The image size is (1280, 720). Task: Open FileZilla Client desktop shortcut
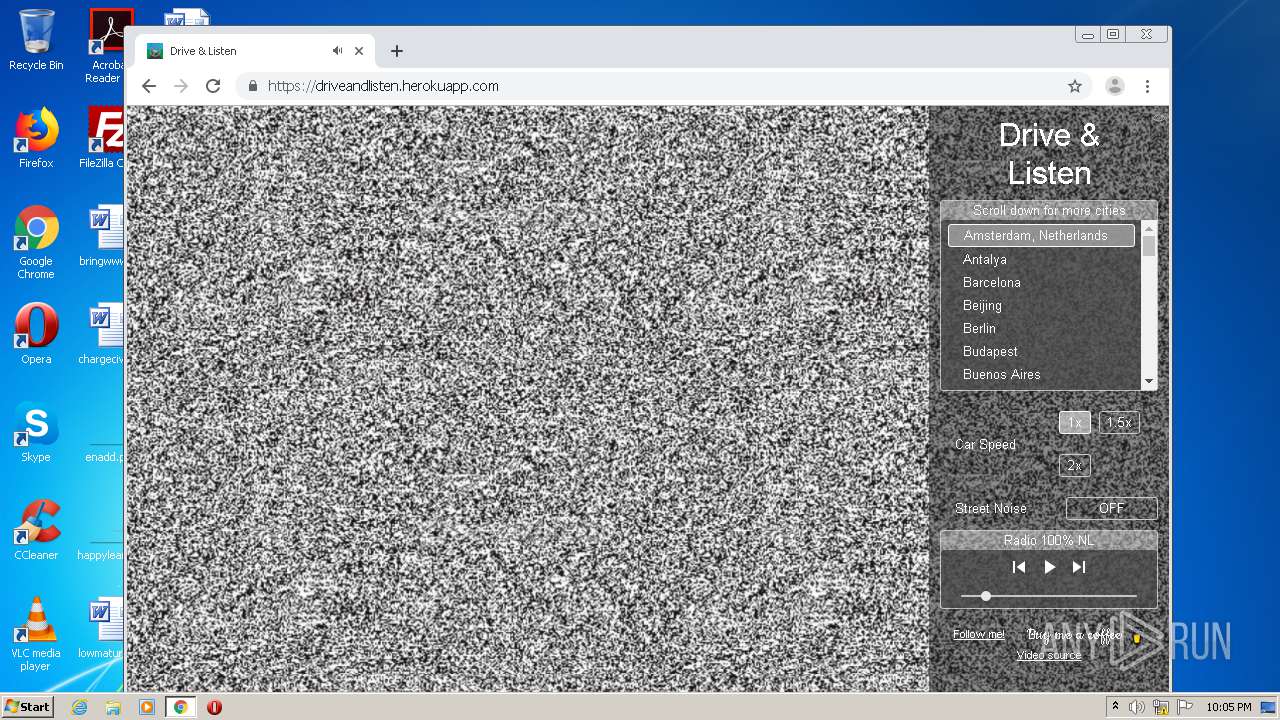pyautogui.click(x=103, y=139)
